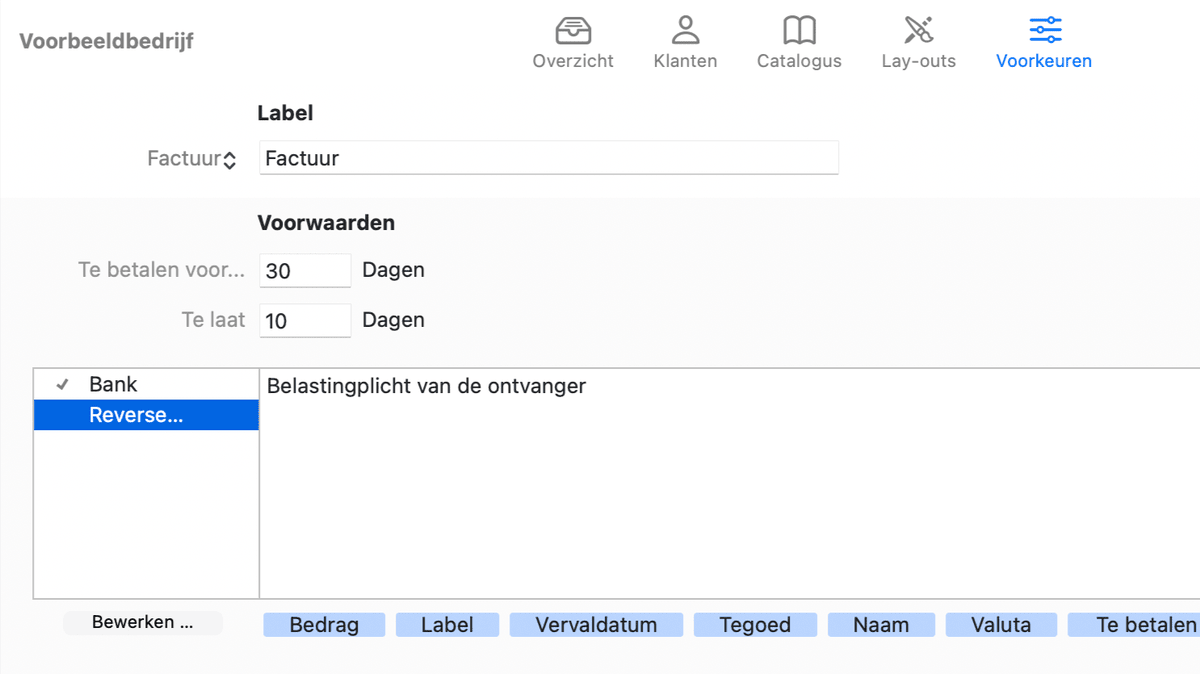Open Lay-outs brush and pencil icon
Image resolution: width=1200 pixels, height=674 pixels.
pos(918,30)
